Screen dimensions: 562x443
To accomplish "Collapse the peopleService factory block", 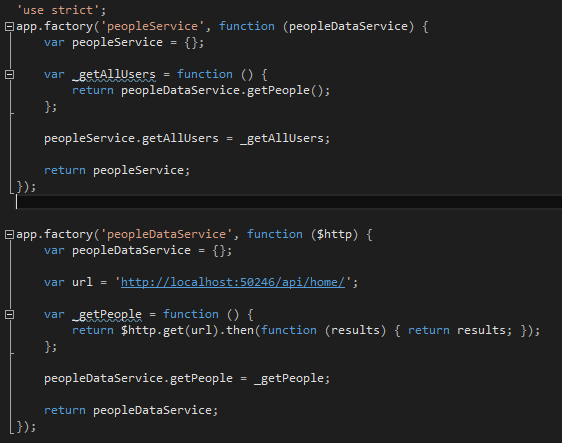I will (9, 27).
